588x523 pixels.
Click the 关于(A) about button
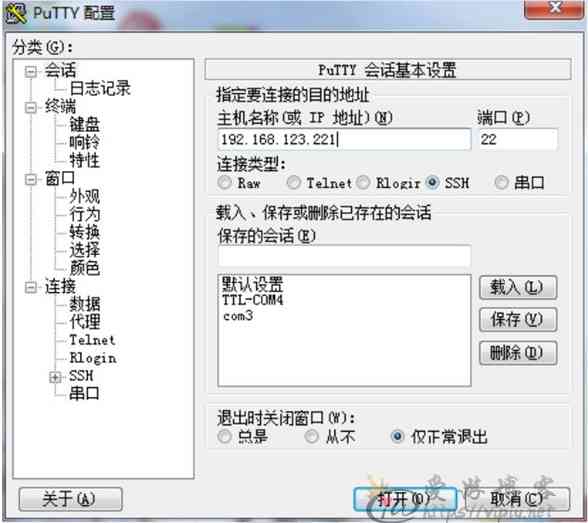point(70,499)
